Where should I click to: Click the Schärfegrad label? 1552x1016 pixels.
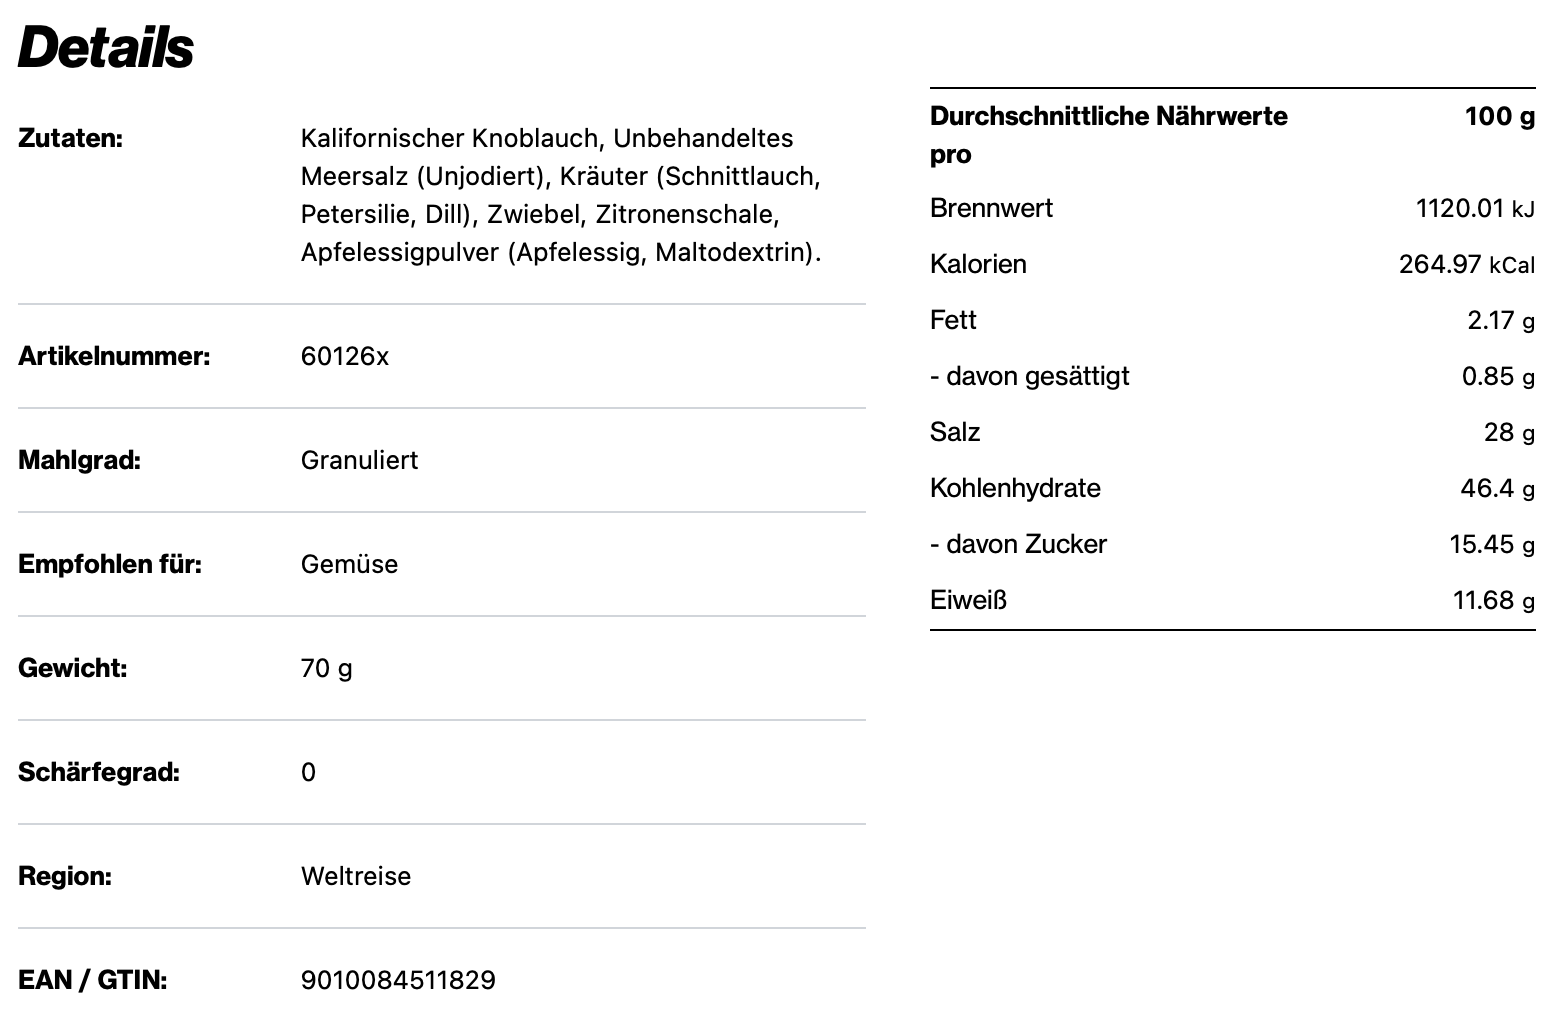click(x=99, y=772)
